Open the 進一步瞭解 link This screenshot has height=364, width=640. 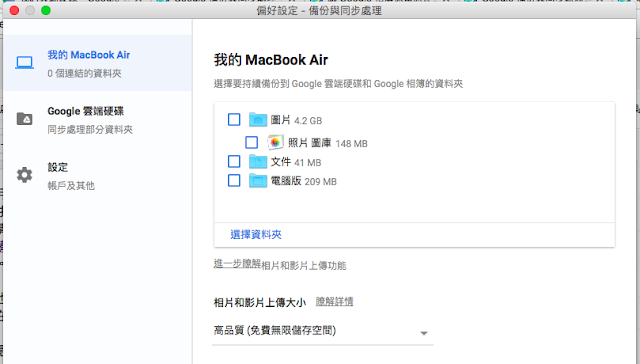coord(237,264)
